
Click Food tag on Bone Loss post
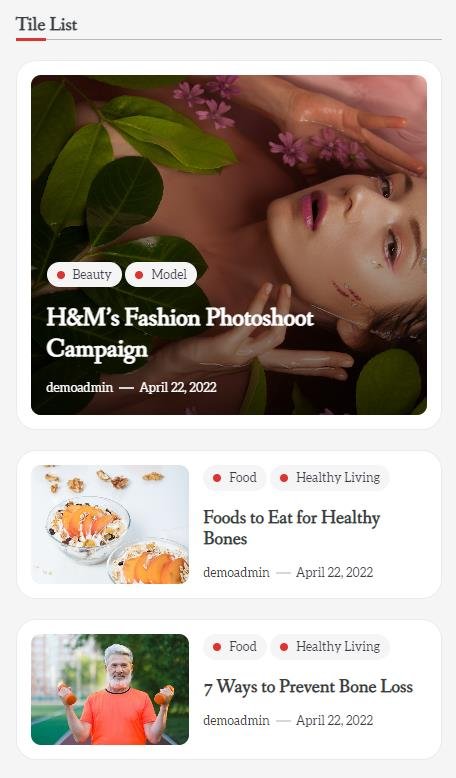[235, 647]
